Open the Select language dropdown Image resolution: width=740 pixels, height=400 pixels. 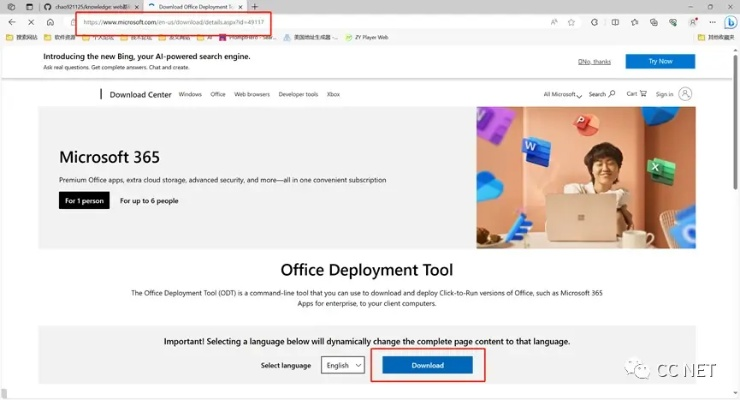pos(343,365)
